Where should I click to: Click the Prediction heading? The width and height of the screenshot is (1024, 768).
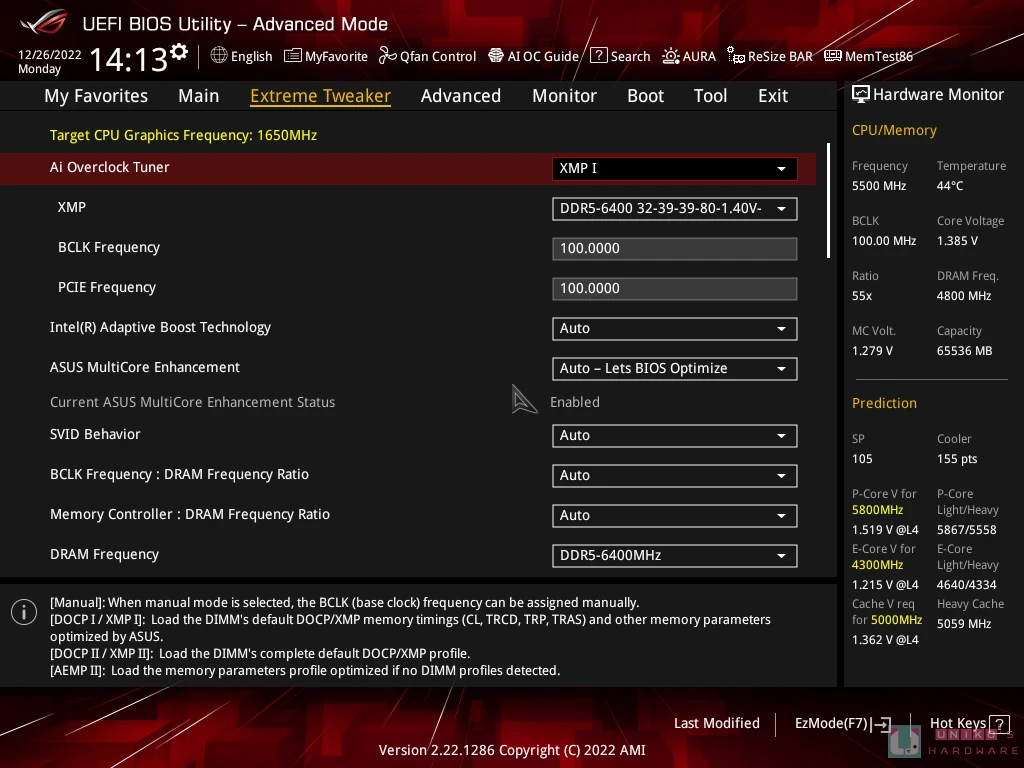884,403
